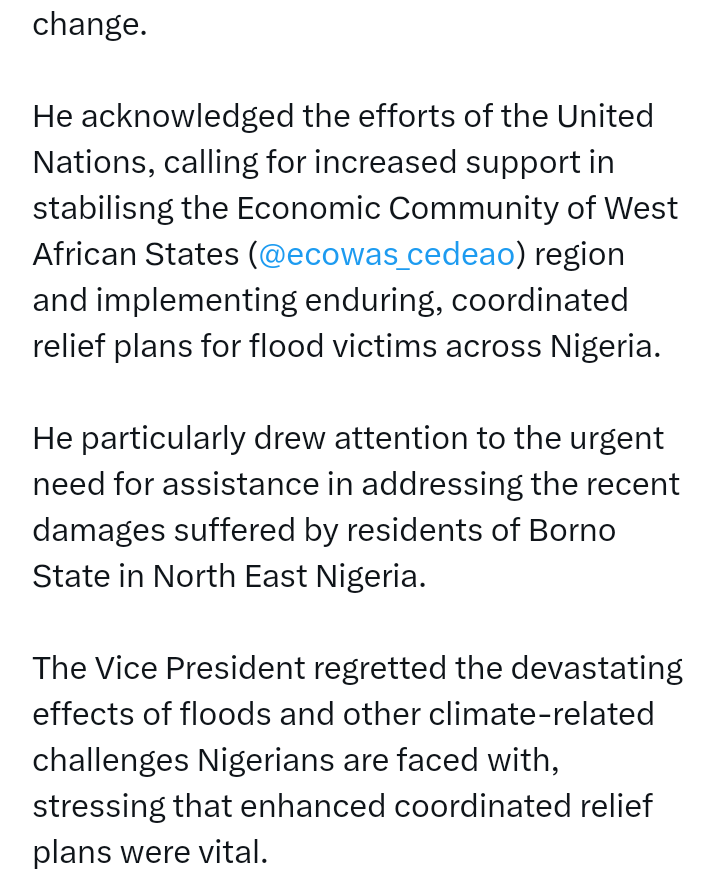Click the line "stressing that enhanced coordinated relief"
Viewport: 720px width, 884px height.
[x=343, y=806]
